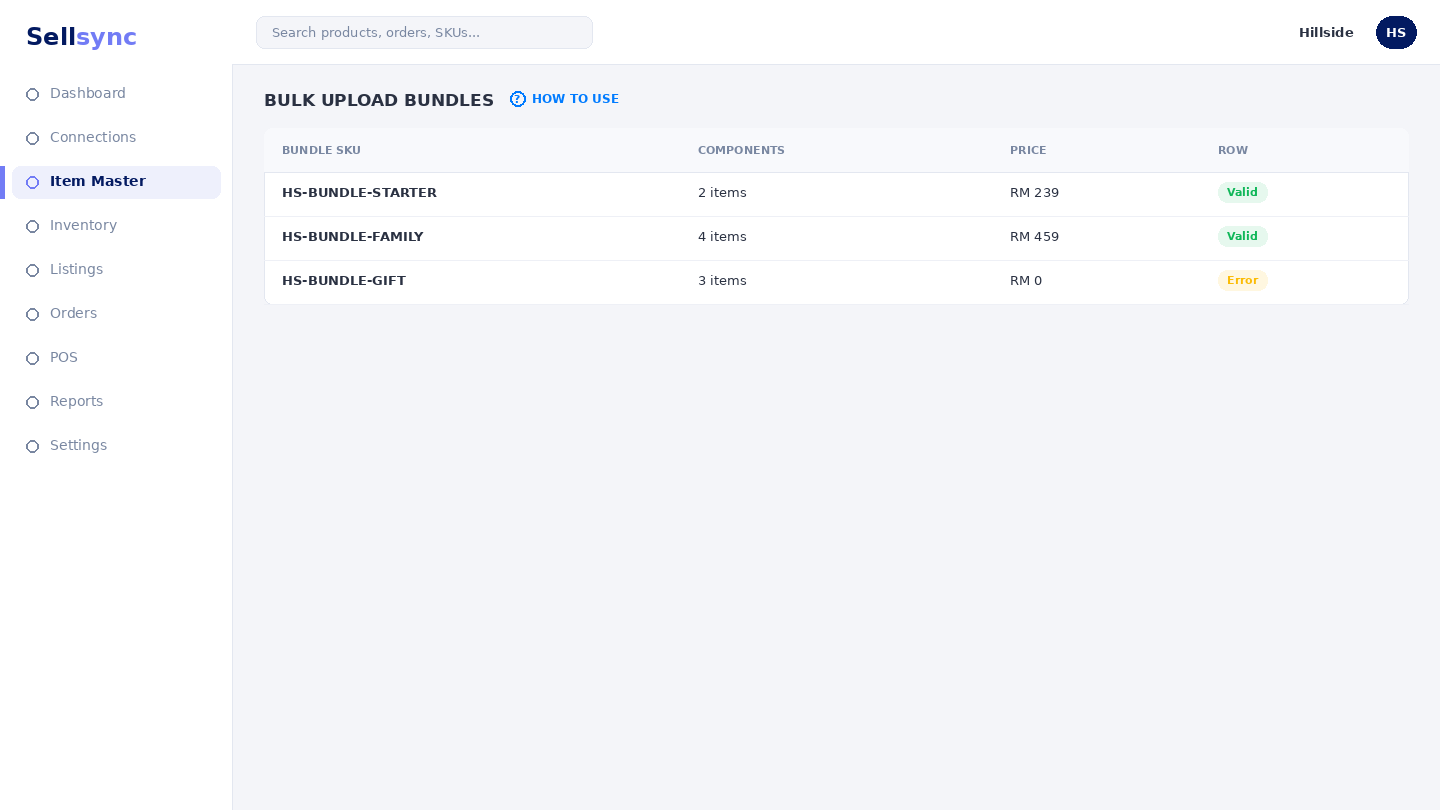Open POS from the sidebar
Image resolution: width=1440 pixels, height=810 pixels.
[x=116, y=358]
